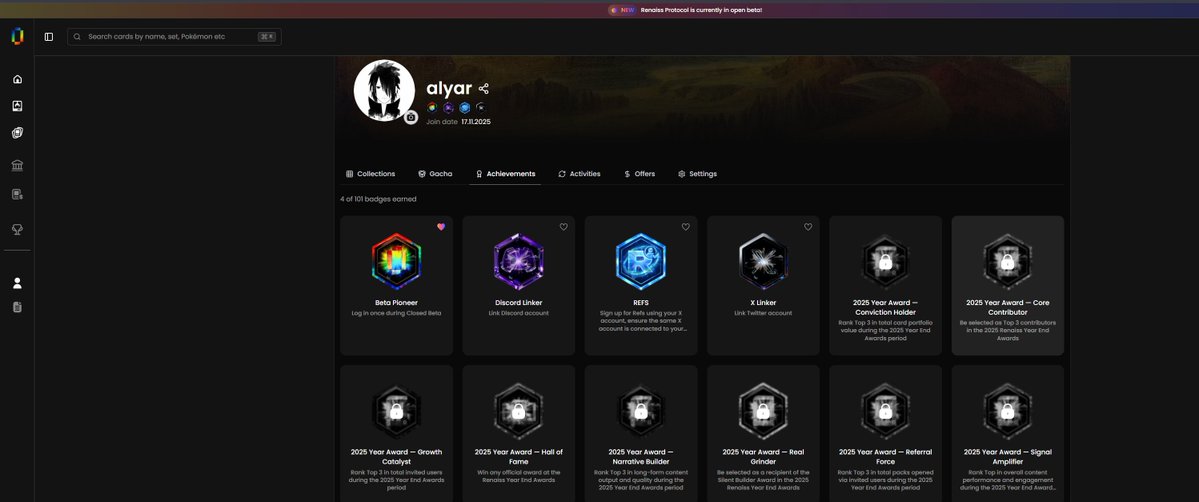Click the X Linker badge hexagon
The width and height of the screenshot is (1199, 502).
[763, 262]
